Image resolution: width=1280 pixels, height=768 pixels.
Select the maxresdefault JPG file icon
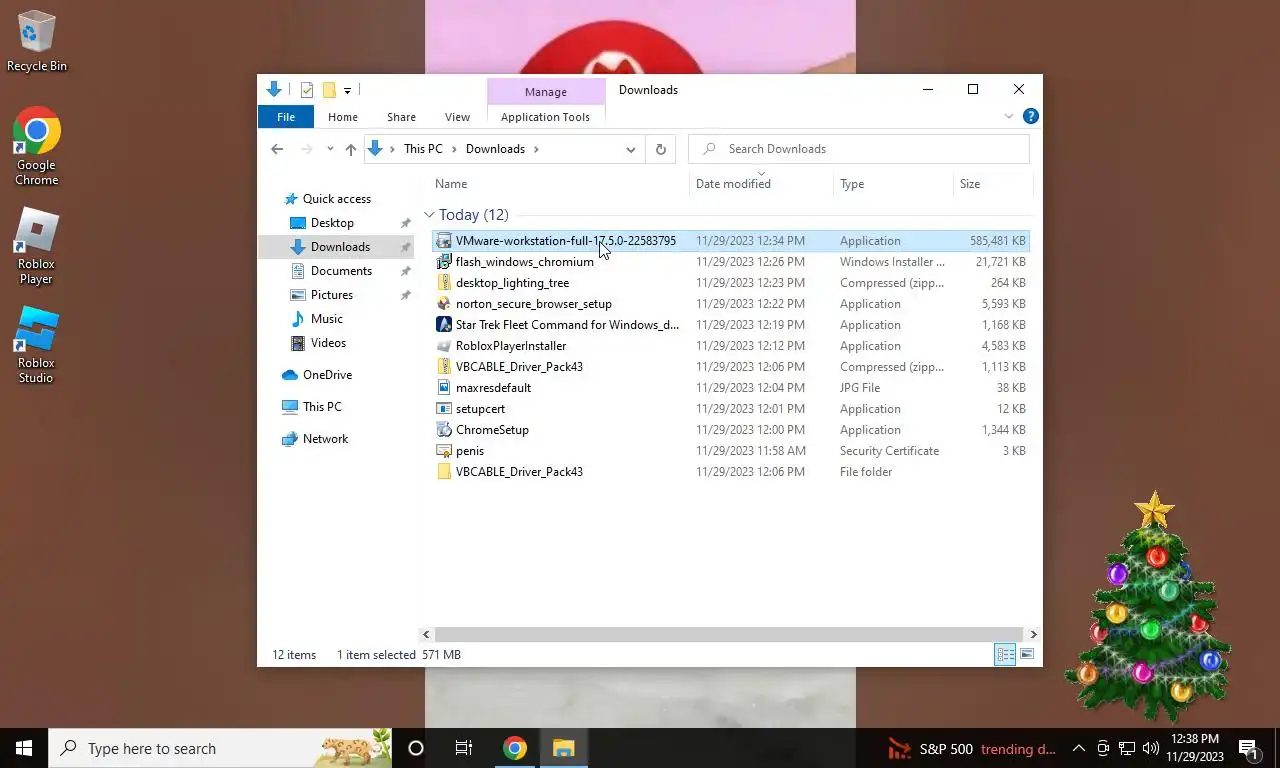click(x=444, y=388)
